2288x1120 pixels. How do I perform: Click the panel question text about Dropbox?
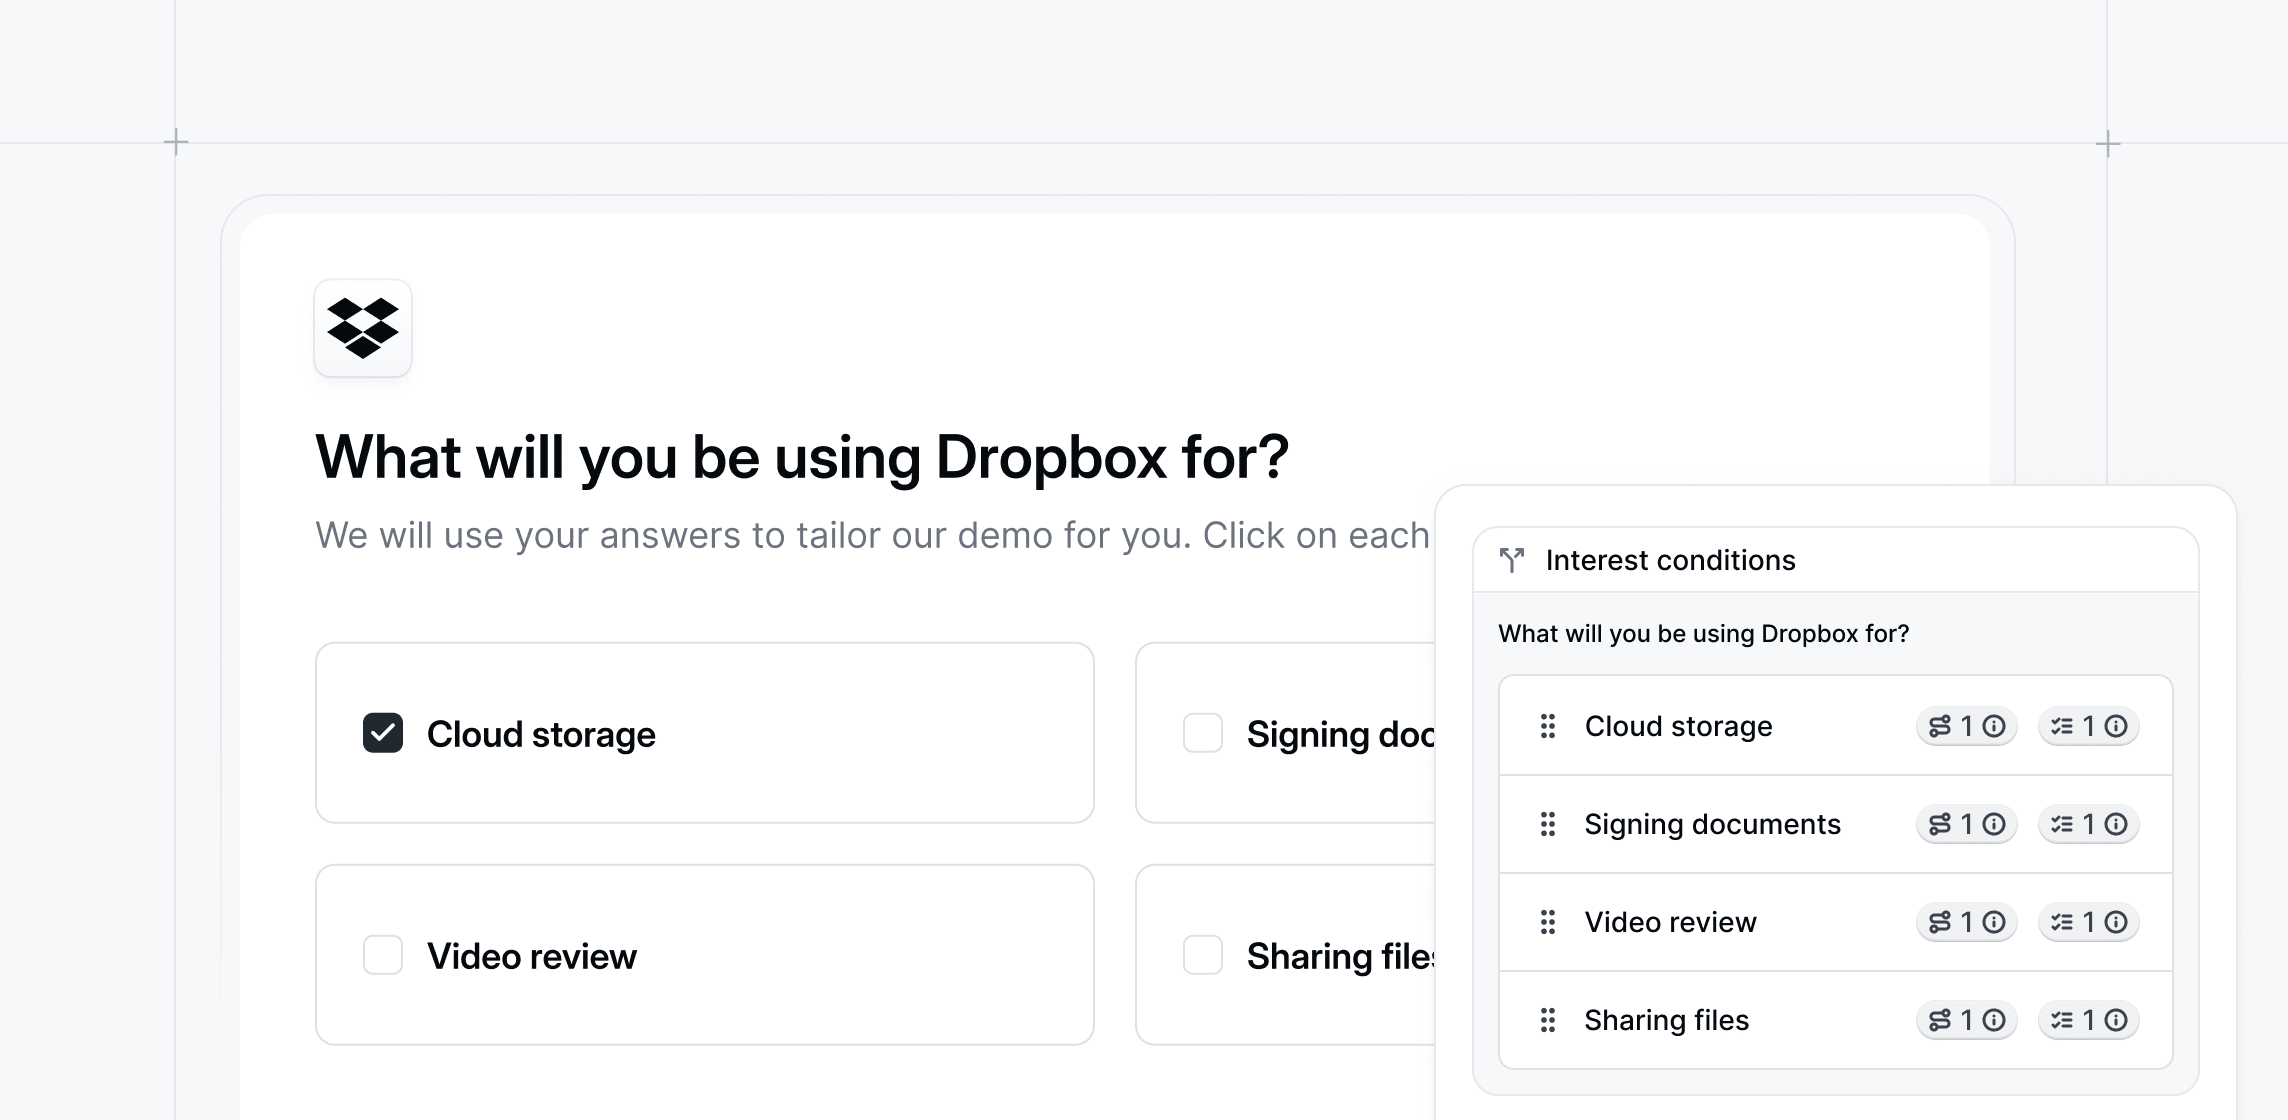[x=1704, y=634]
